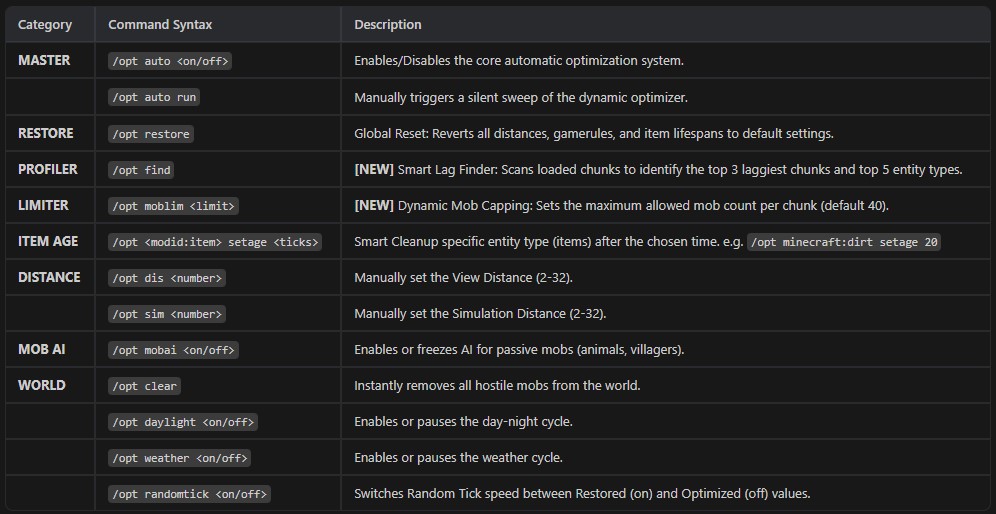Click the Description column header
This screenshot has width=996, height=514.
[x=387, y=25]
